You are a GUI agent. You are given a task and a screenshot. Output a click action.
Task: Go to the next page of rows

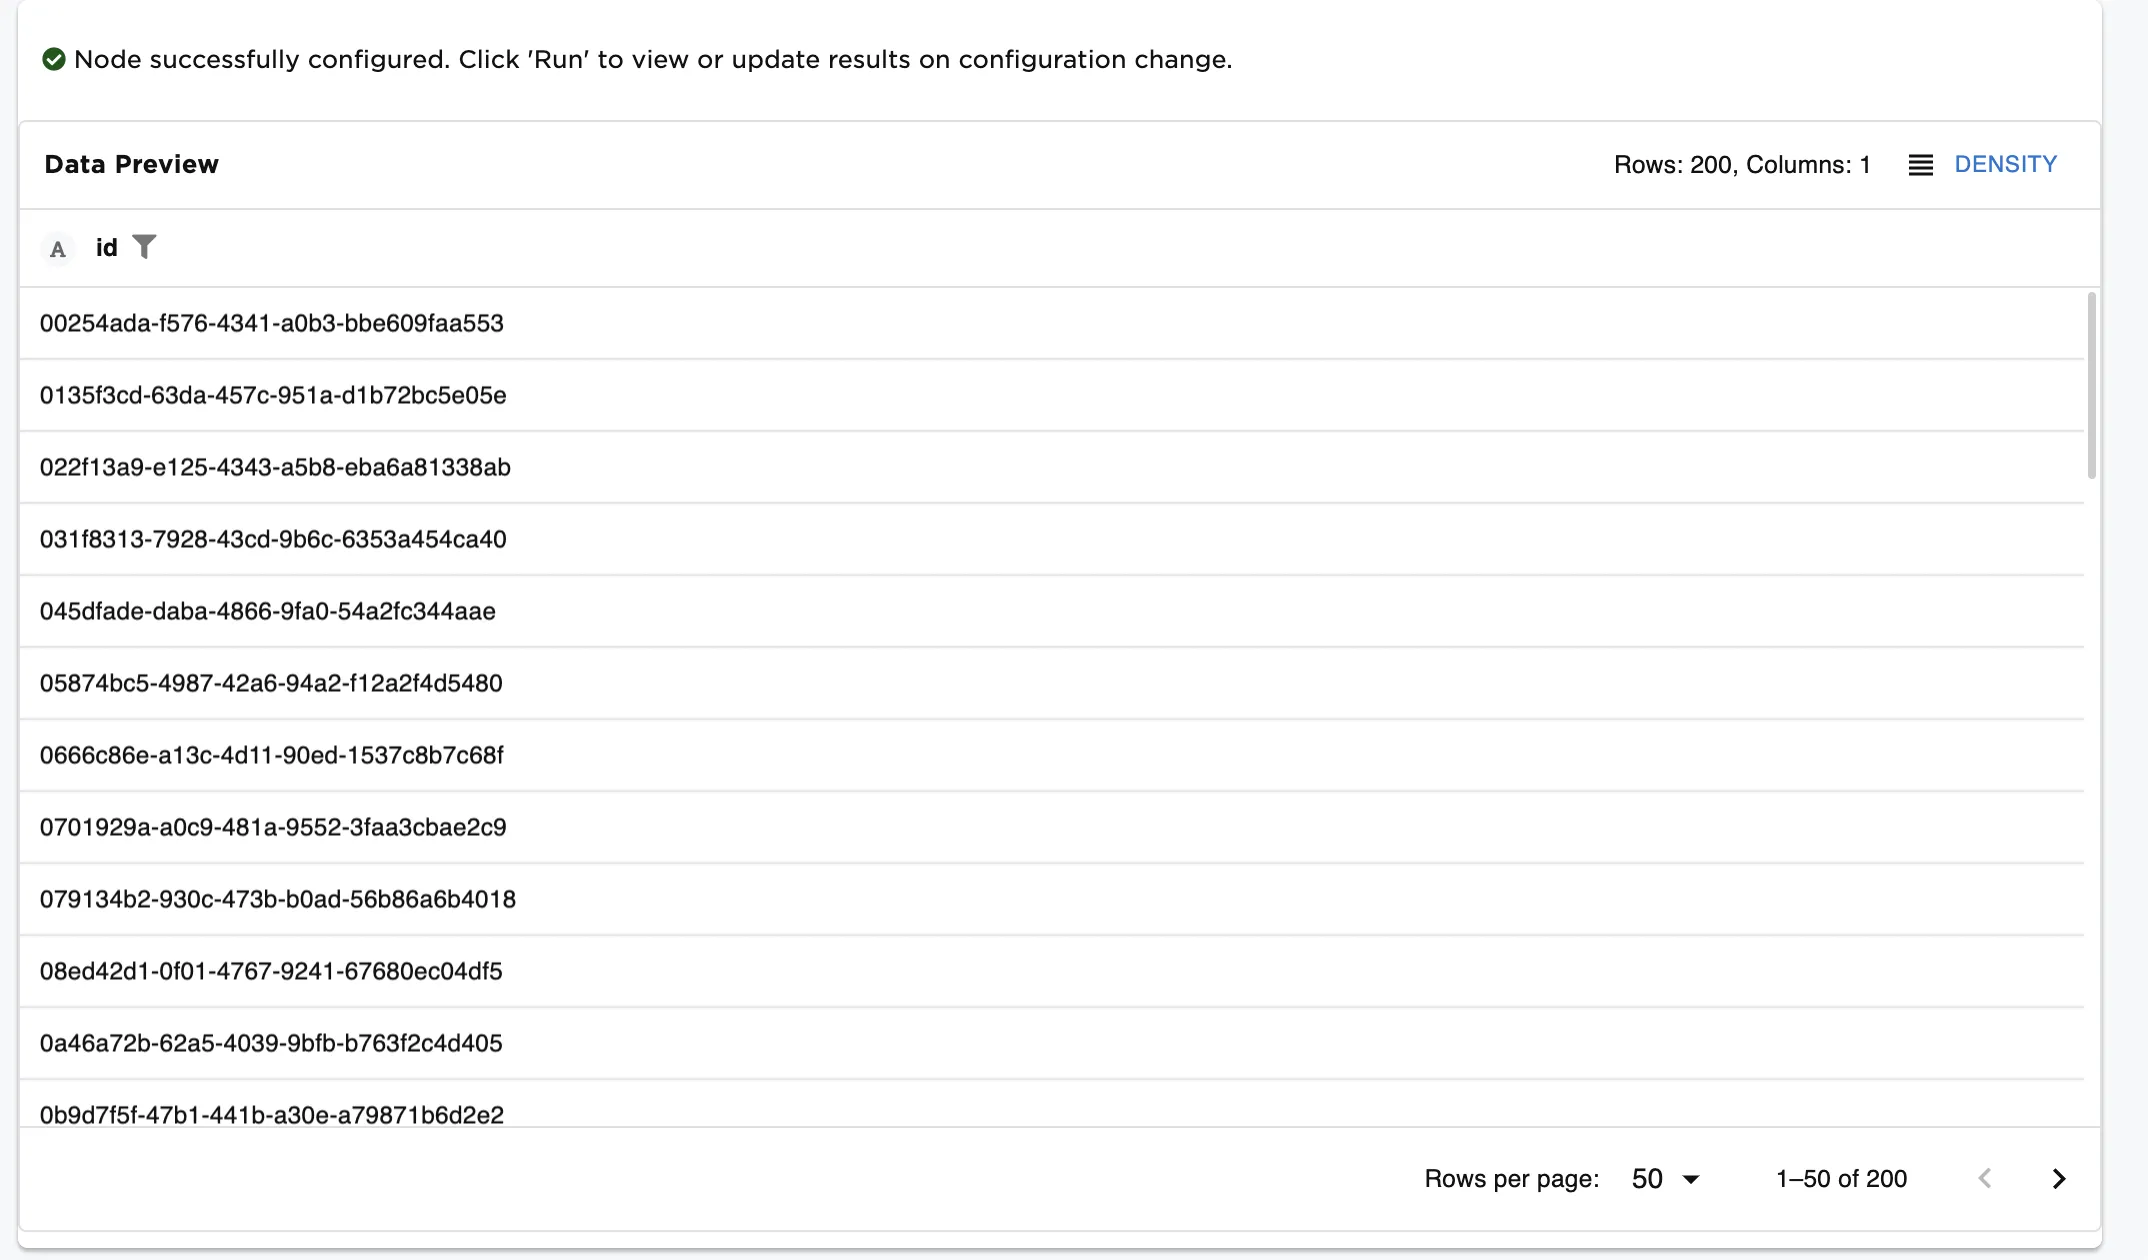2058,1179
